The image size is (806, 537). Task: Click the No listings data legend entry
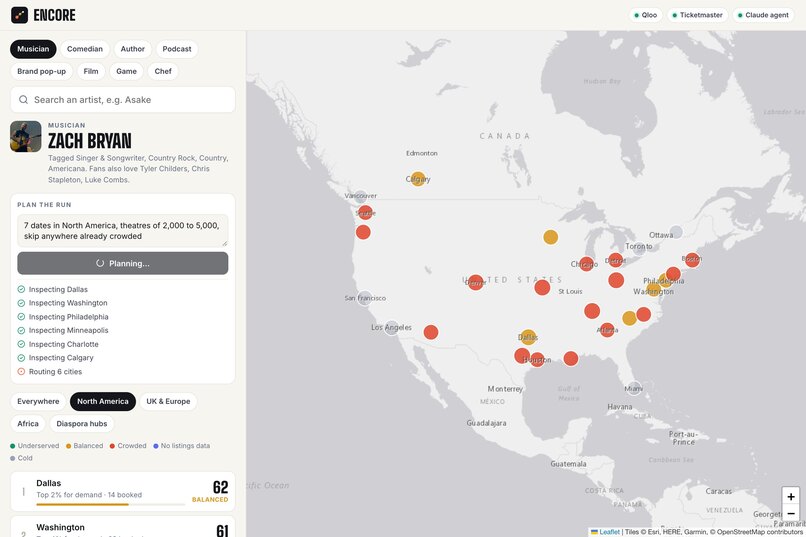click(181, 446)
